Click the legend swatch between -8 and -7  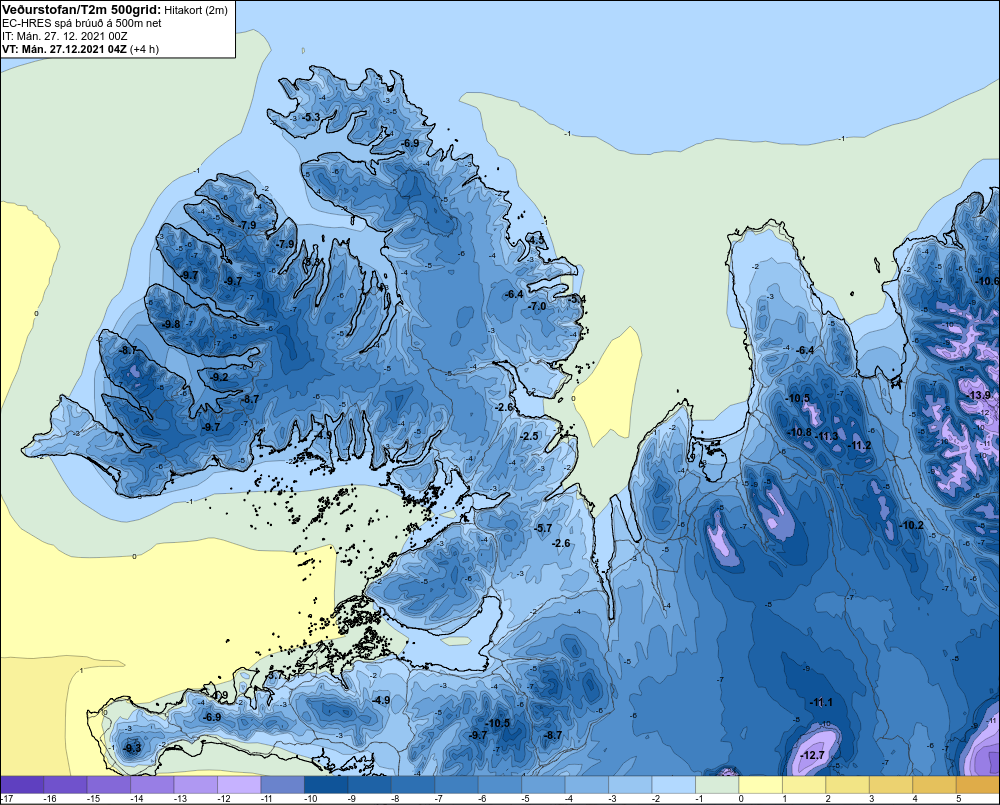[413, 785]
